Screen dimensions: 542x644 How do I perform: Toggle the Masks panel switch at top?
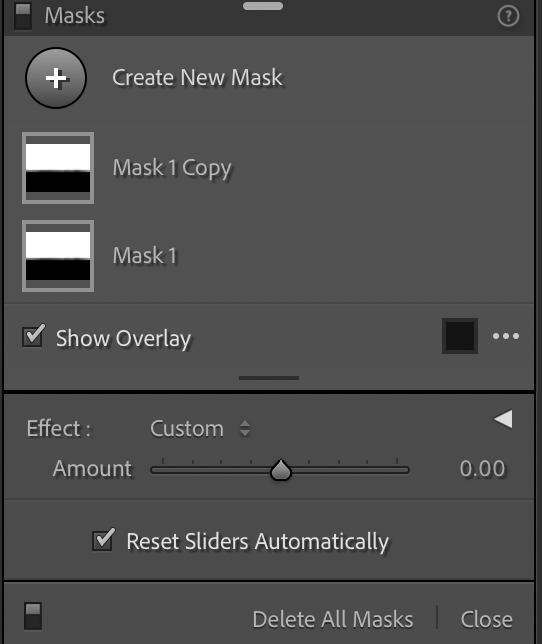pyautogui.click(x=23, y=16)
